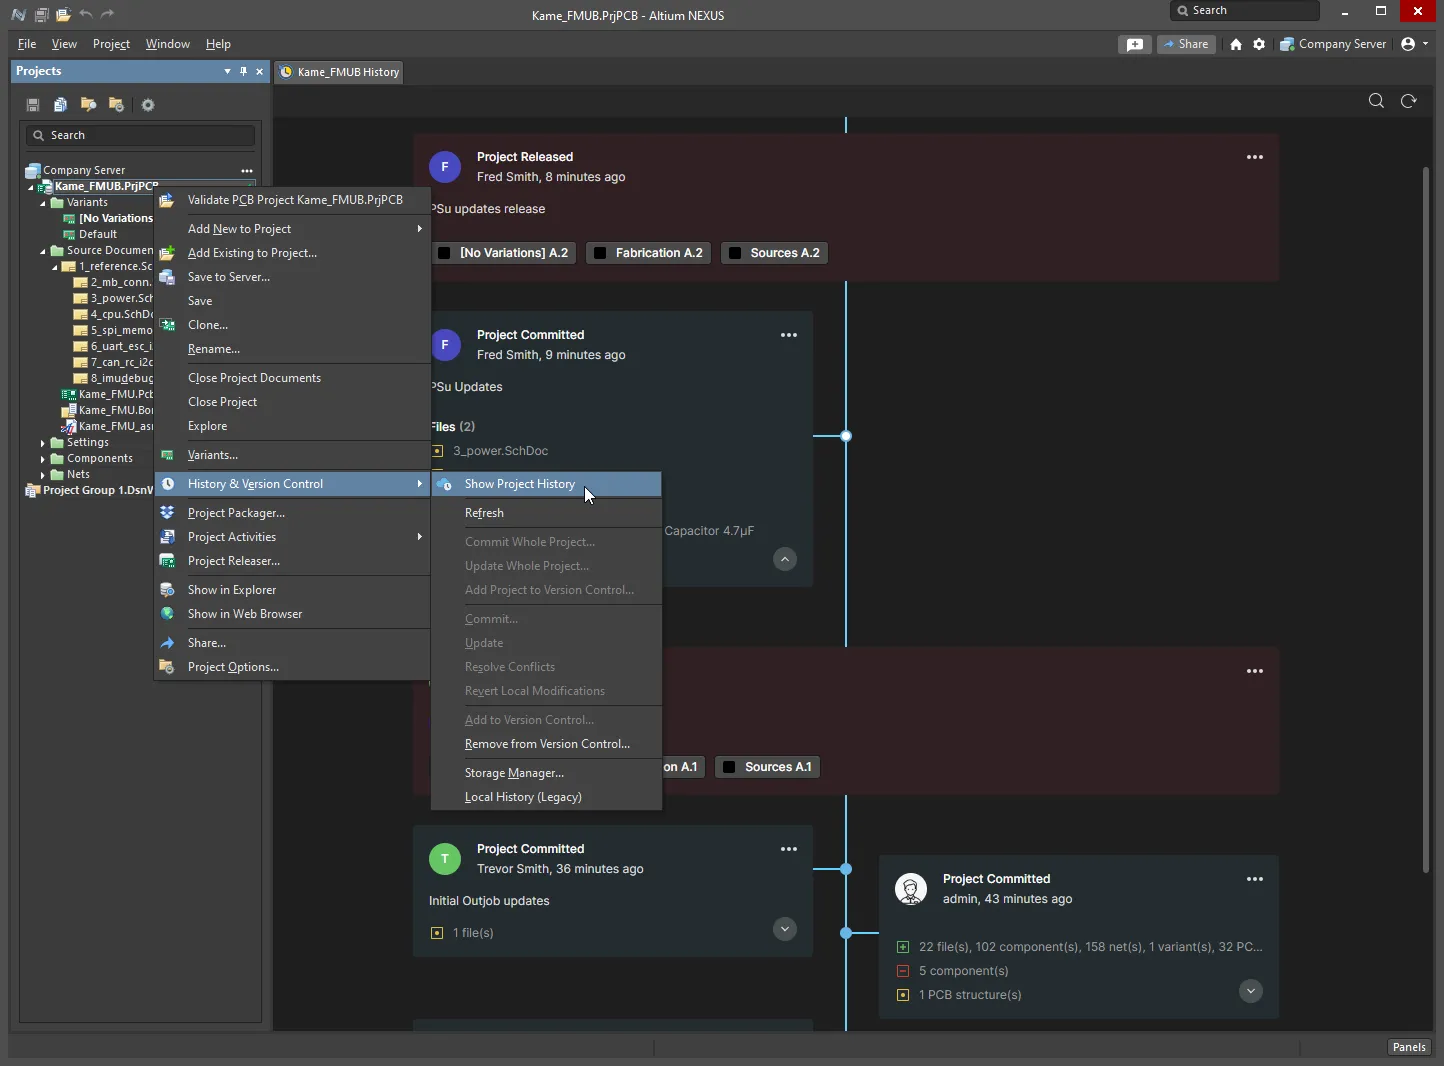Open Projects panel settings gear
Screen dimensions: 1444x1066
pyautogui.click(x=148, y=105)
